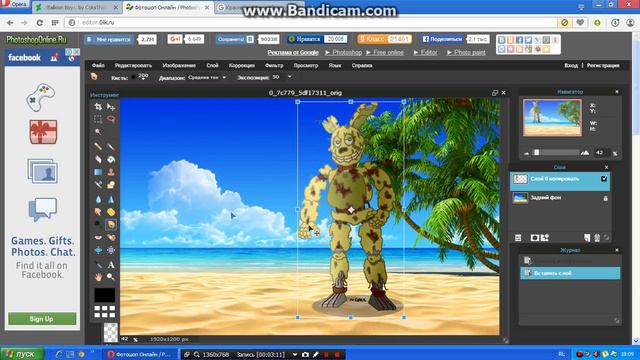Select the Gradient tool
This screenshot has height=360, width=640.
click(98, 172)
